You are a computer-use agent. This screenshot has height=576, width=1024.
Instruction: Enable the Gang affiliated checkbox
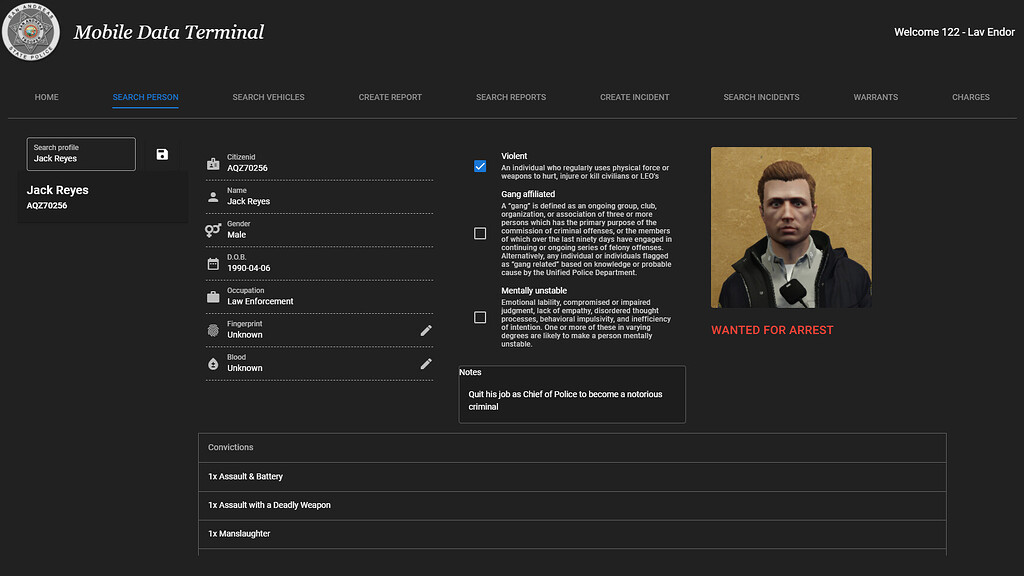coord(479,232)
